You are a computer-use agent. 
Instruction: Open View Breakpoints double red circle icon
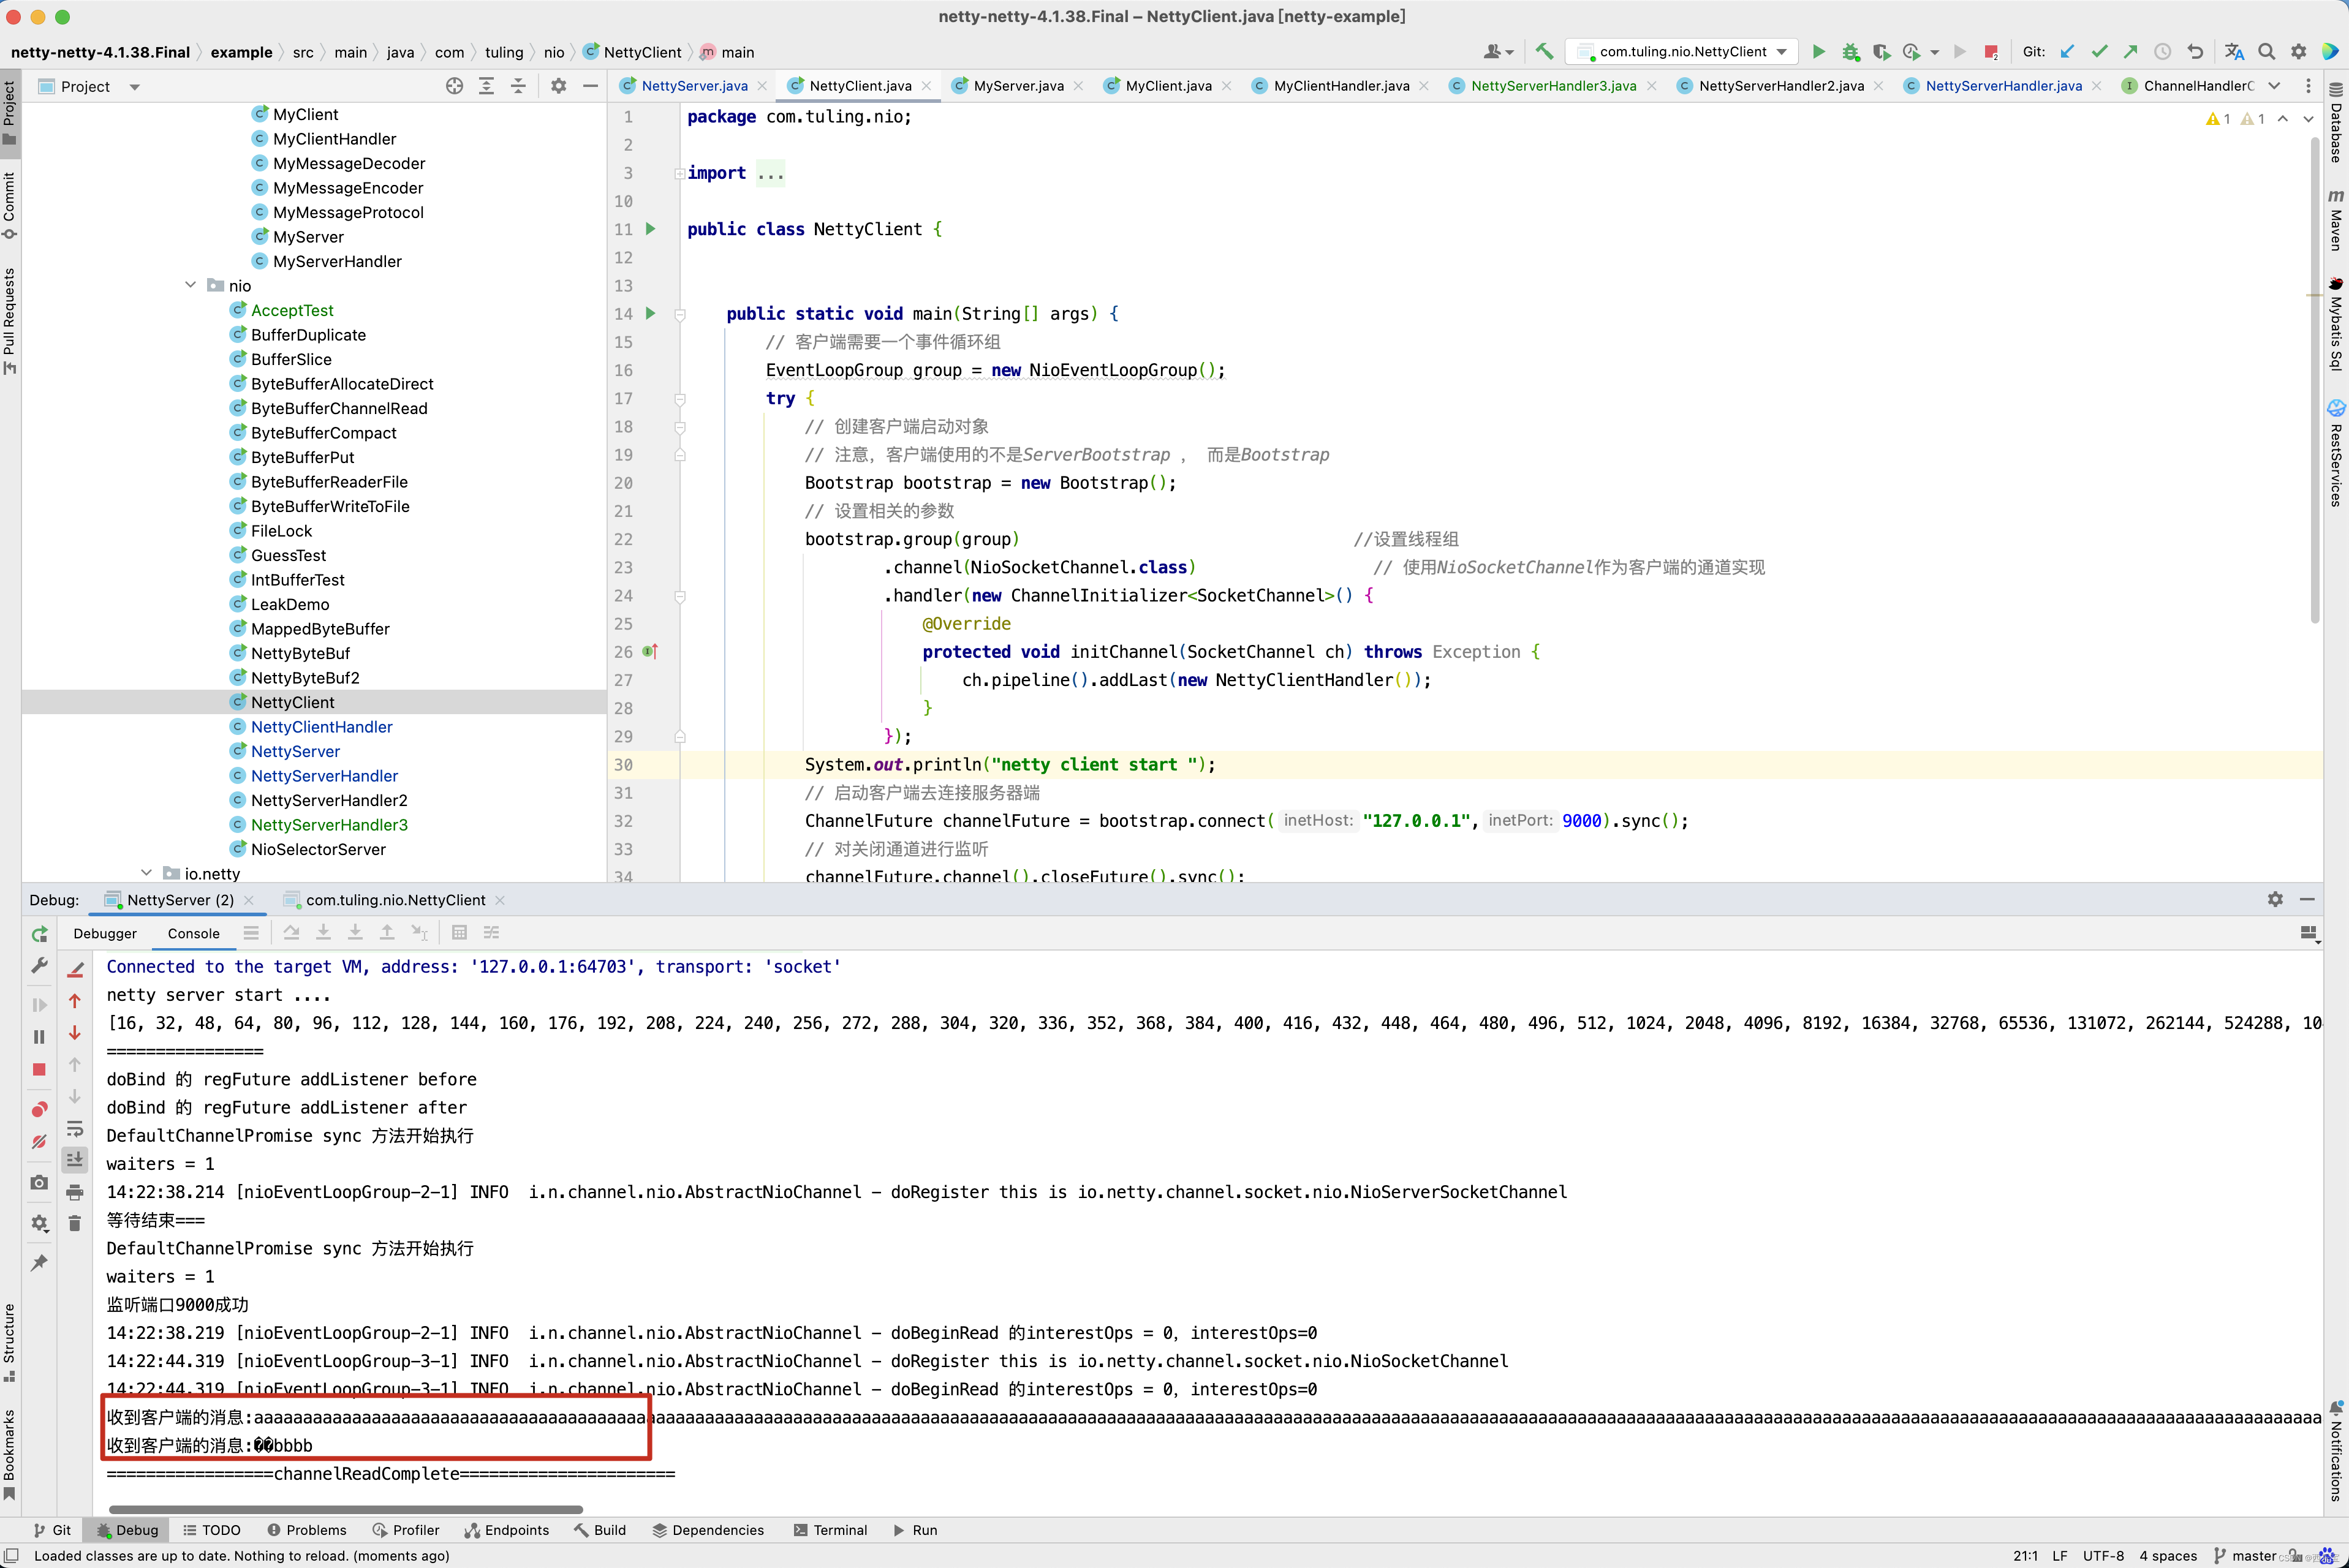pyautogui.click(x=39, y=1109)
